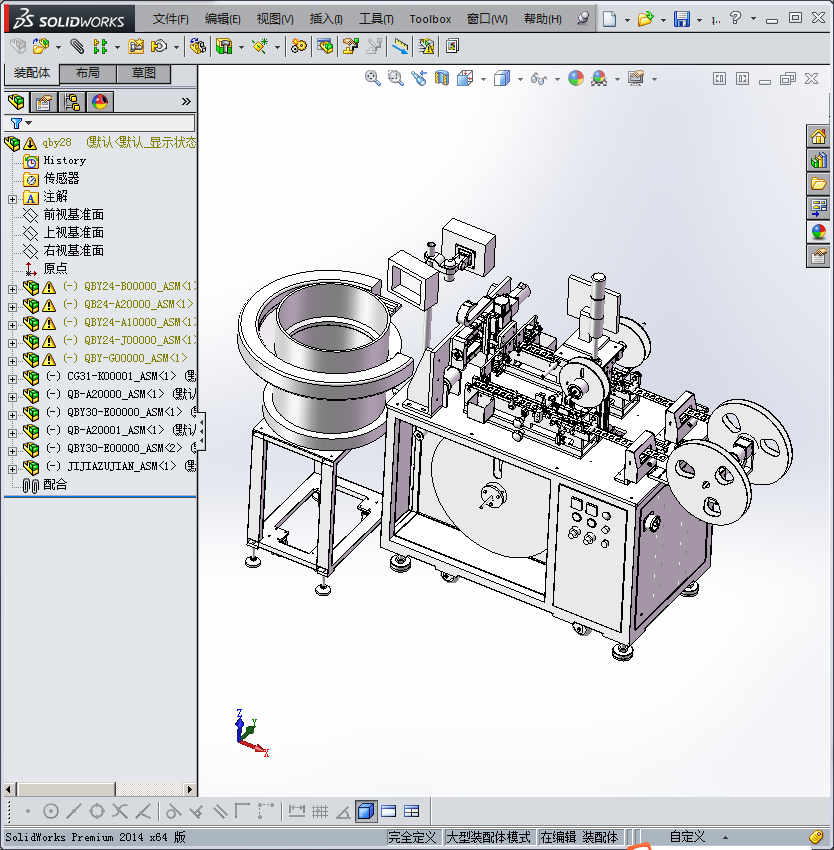The width and height of the screenshot is (834, 850).
Task: Click the Save icon in the title toolbar
Action: point(681,19)
